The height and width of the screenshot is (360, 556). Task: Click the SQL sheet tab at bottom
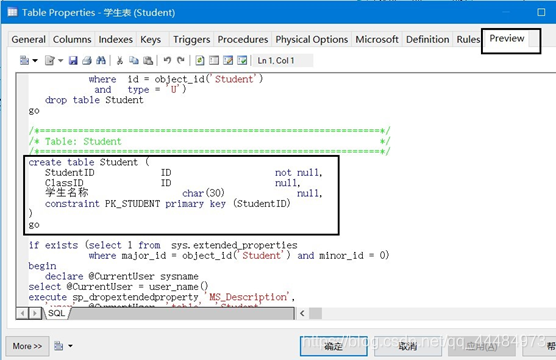[57, 313]
